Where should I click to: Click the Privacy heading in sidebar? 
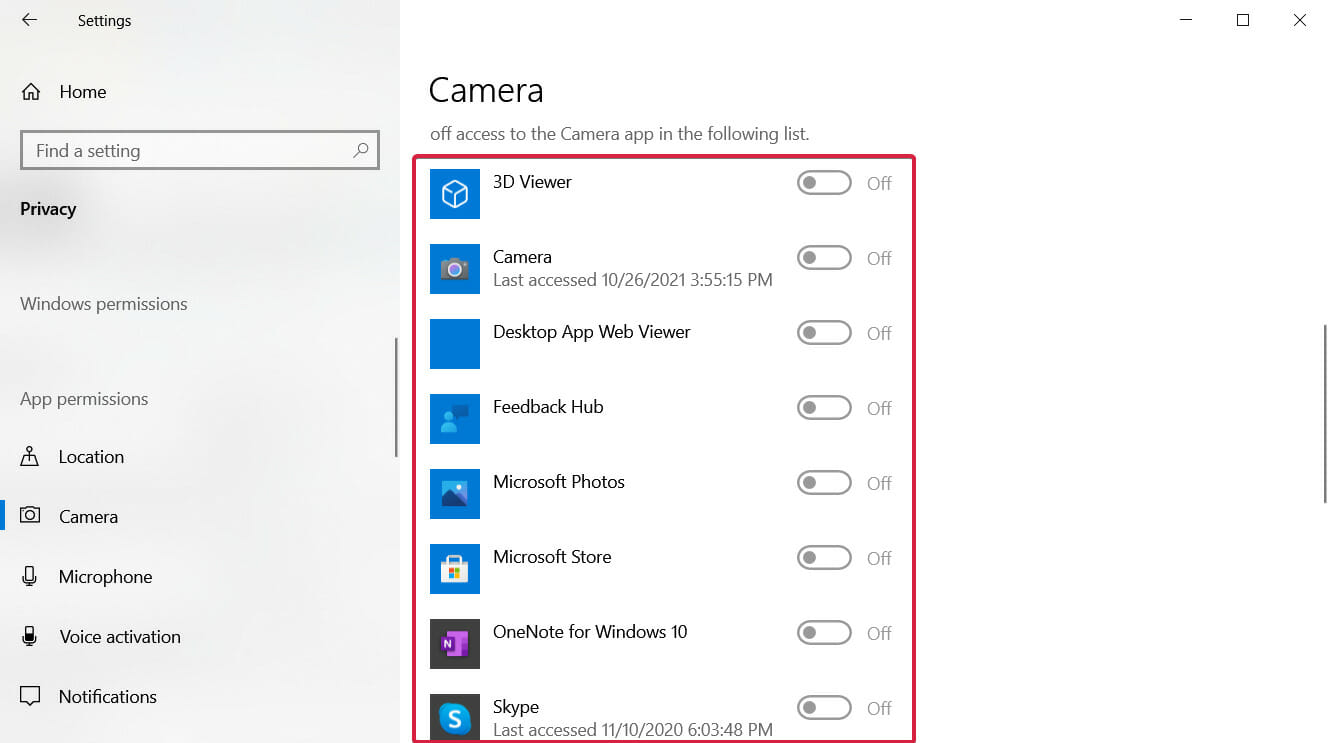point(48,209)
